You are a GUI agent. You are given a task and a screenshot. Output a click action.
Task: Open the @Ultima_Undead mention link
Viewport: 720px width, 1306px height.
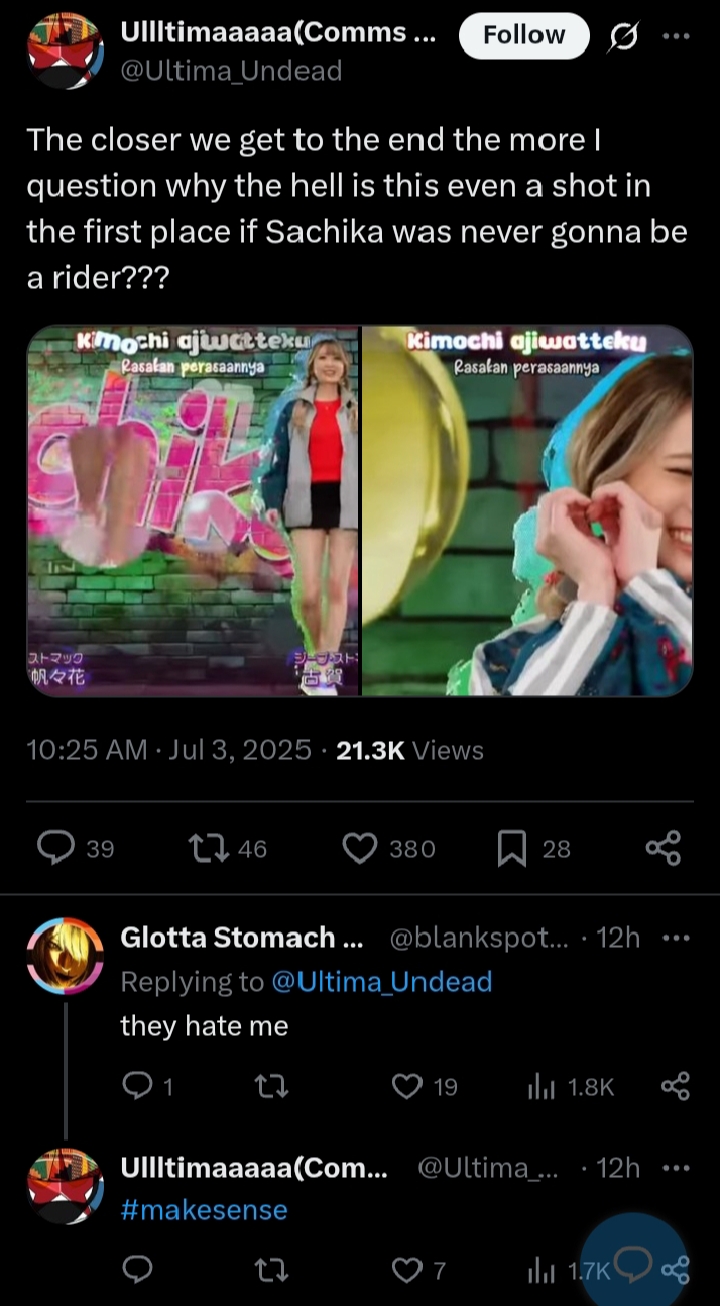tap(382, 982)
